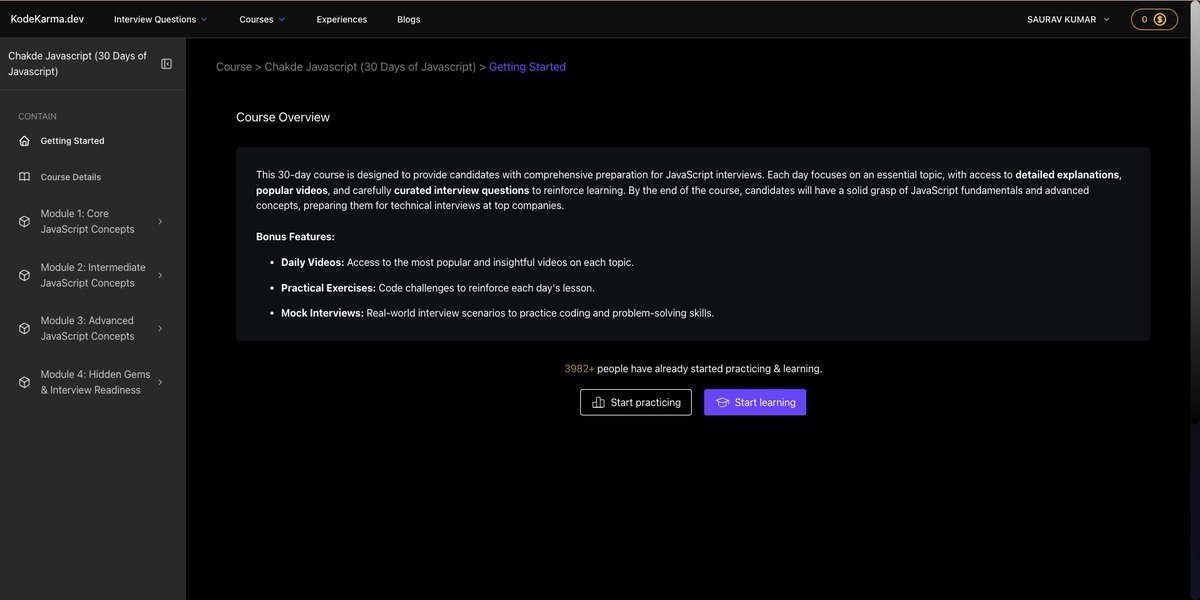The width and height of the screenshot is (1200, 600).
Task: Click the KodeKarma.dev logo
Action: (47, 19)
